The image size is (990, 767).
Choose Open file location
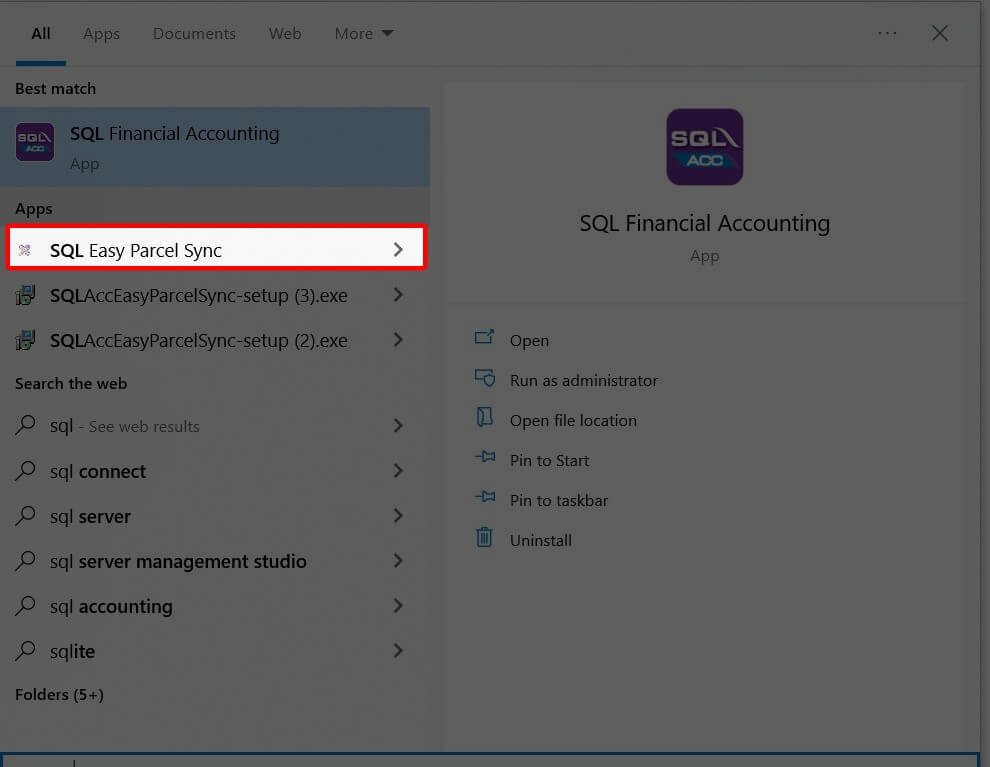click(573, 420)
